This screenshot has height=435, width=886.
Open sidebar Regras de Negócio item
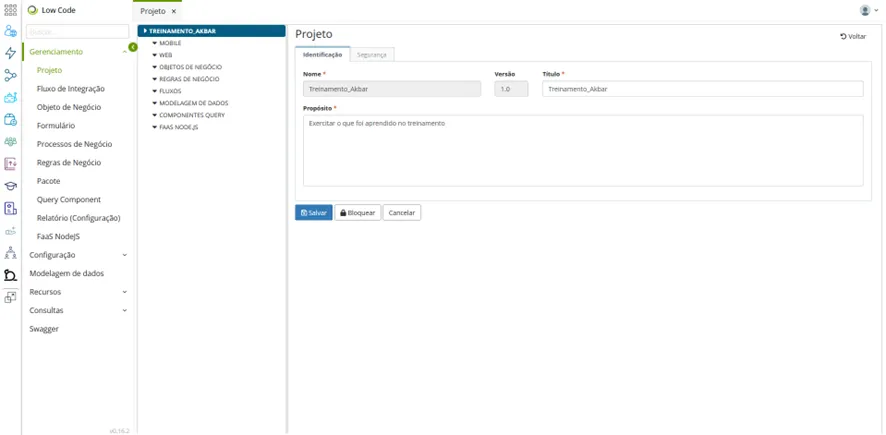pyautogui.click(x=69, y=162)
